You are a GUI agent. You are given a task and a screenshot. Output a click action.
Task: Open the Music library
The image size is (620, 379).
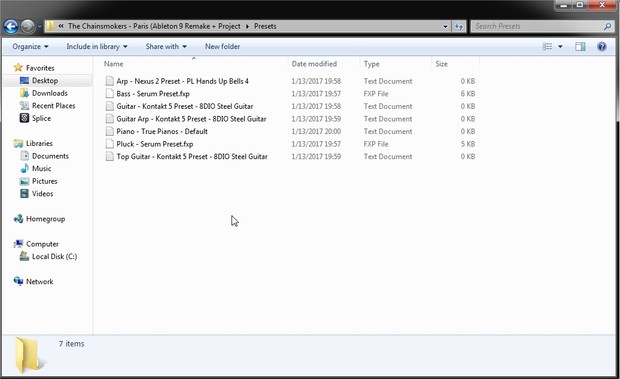click(x=36, y=169)
